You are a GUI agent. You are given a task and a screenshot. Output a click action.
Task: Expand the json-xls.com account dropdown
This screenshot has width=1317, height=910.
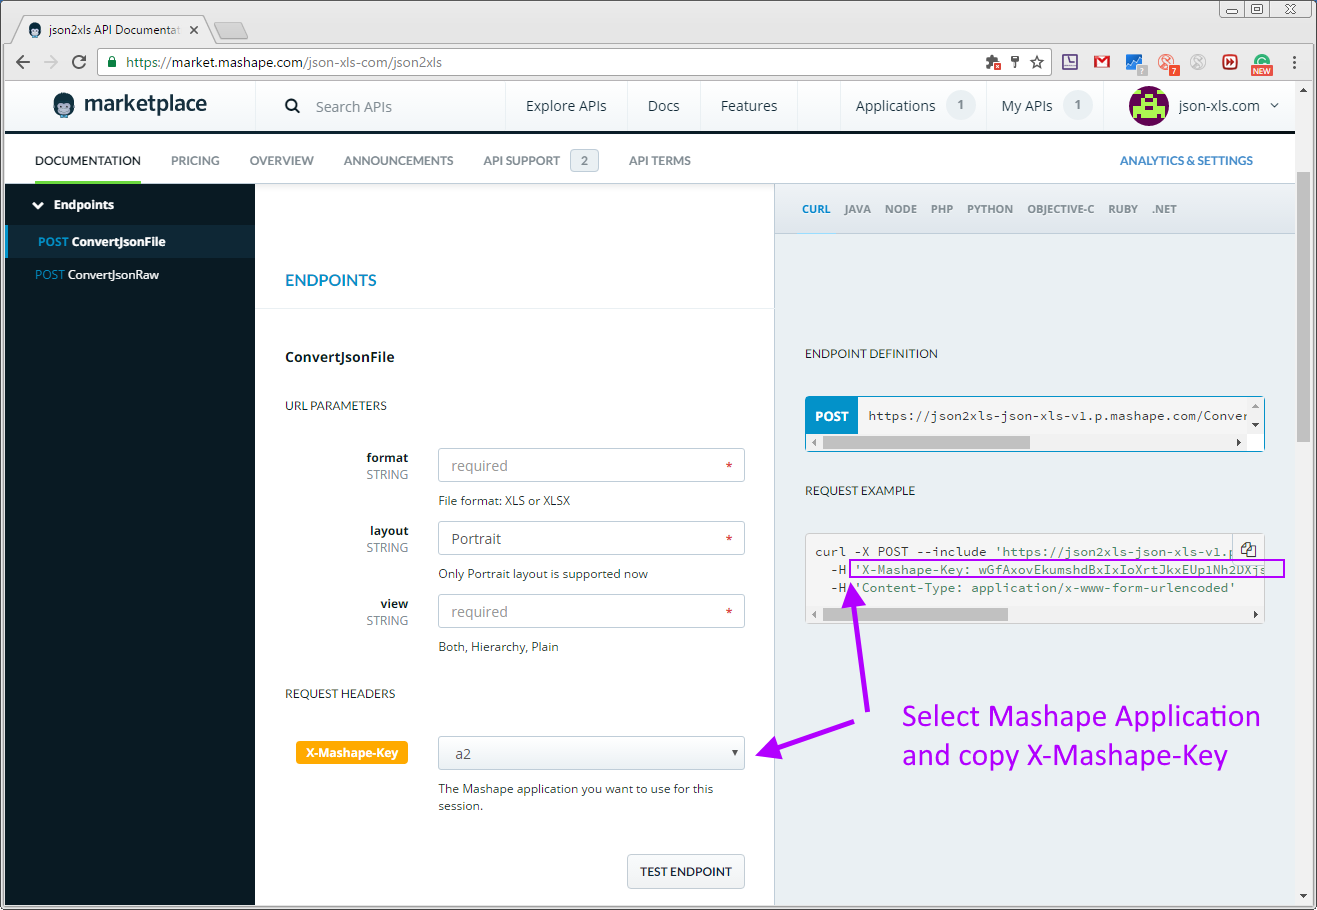(1274, 106)
